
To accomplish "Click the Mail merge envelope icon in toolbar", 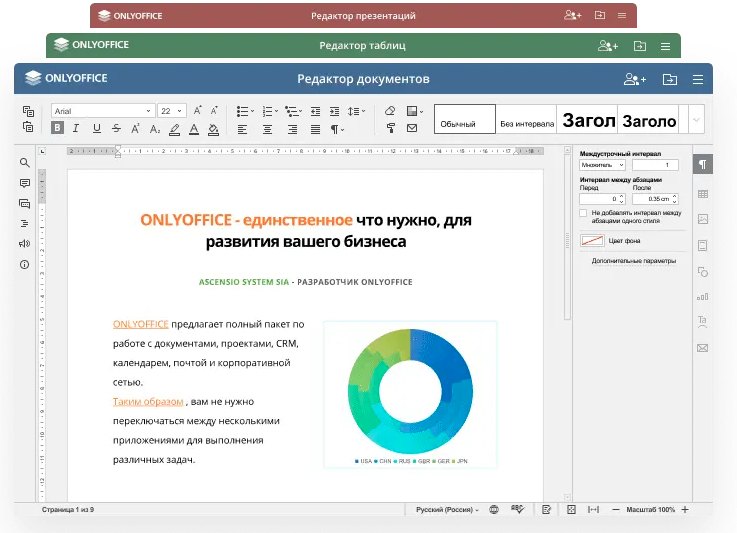I will tap(412, 128).
